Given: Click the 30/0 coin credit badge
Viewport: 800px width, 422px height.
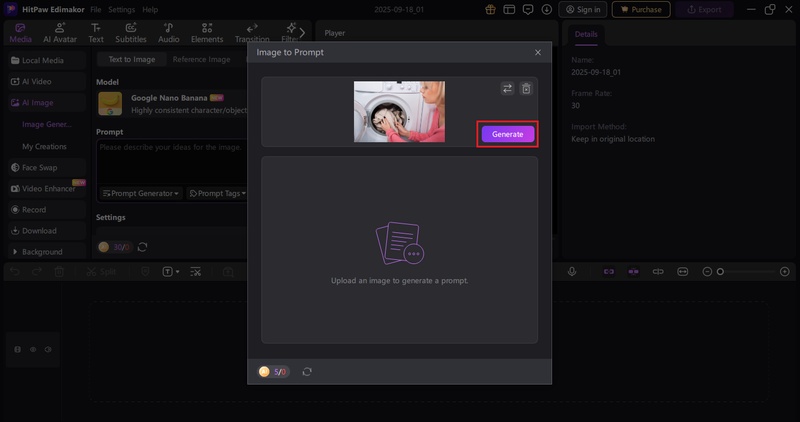Looking at the screenshot, I should (x=114, y=247).
